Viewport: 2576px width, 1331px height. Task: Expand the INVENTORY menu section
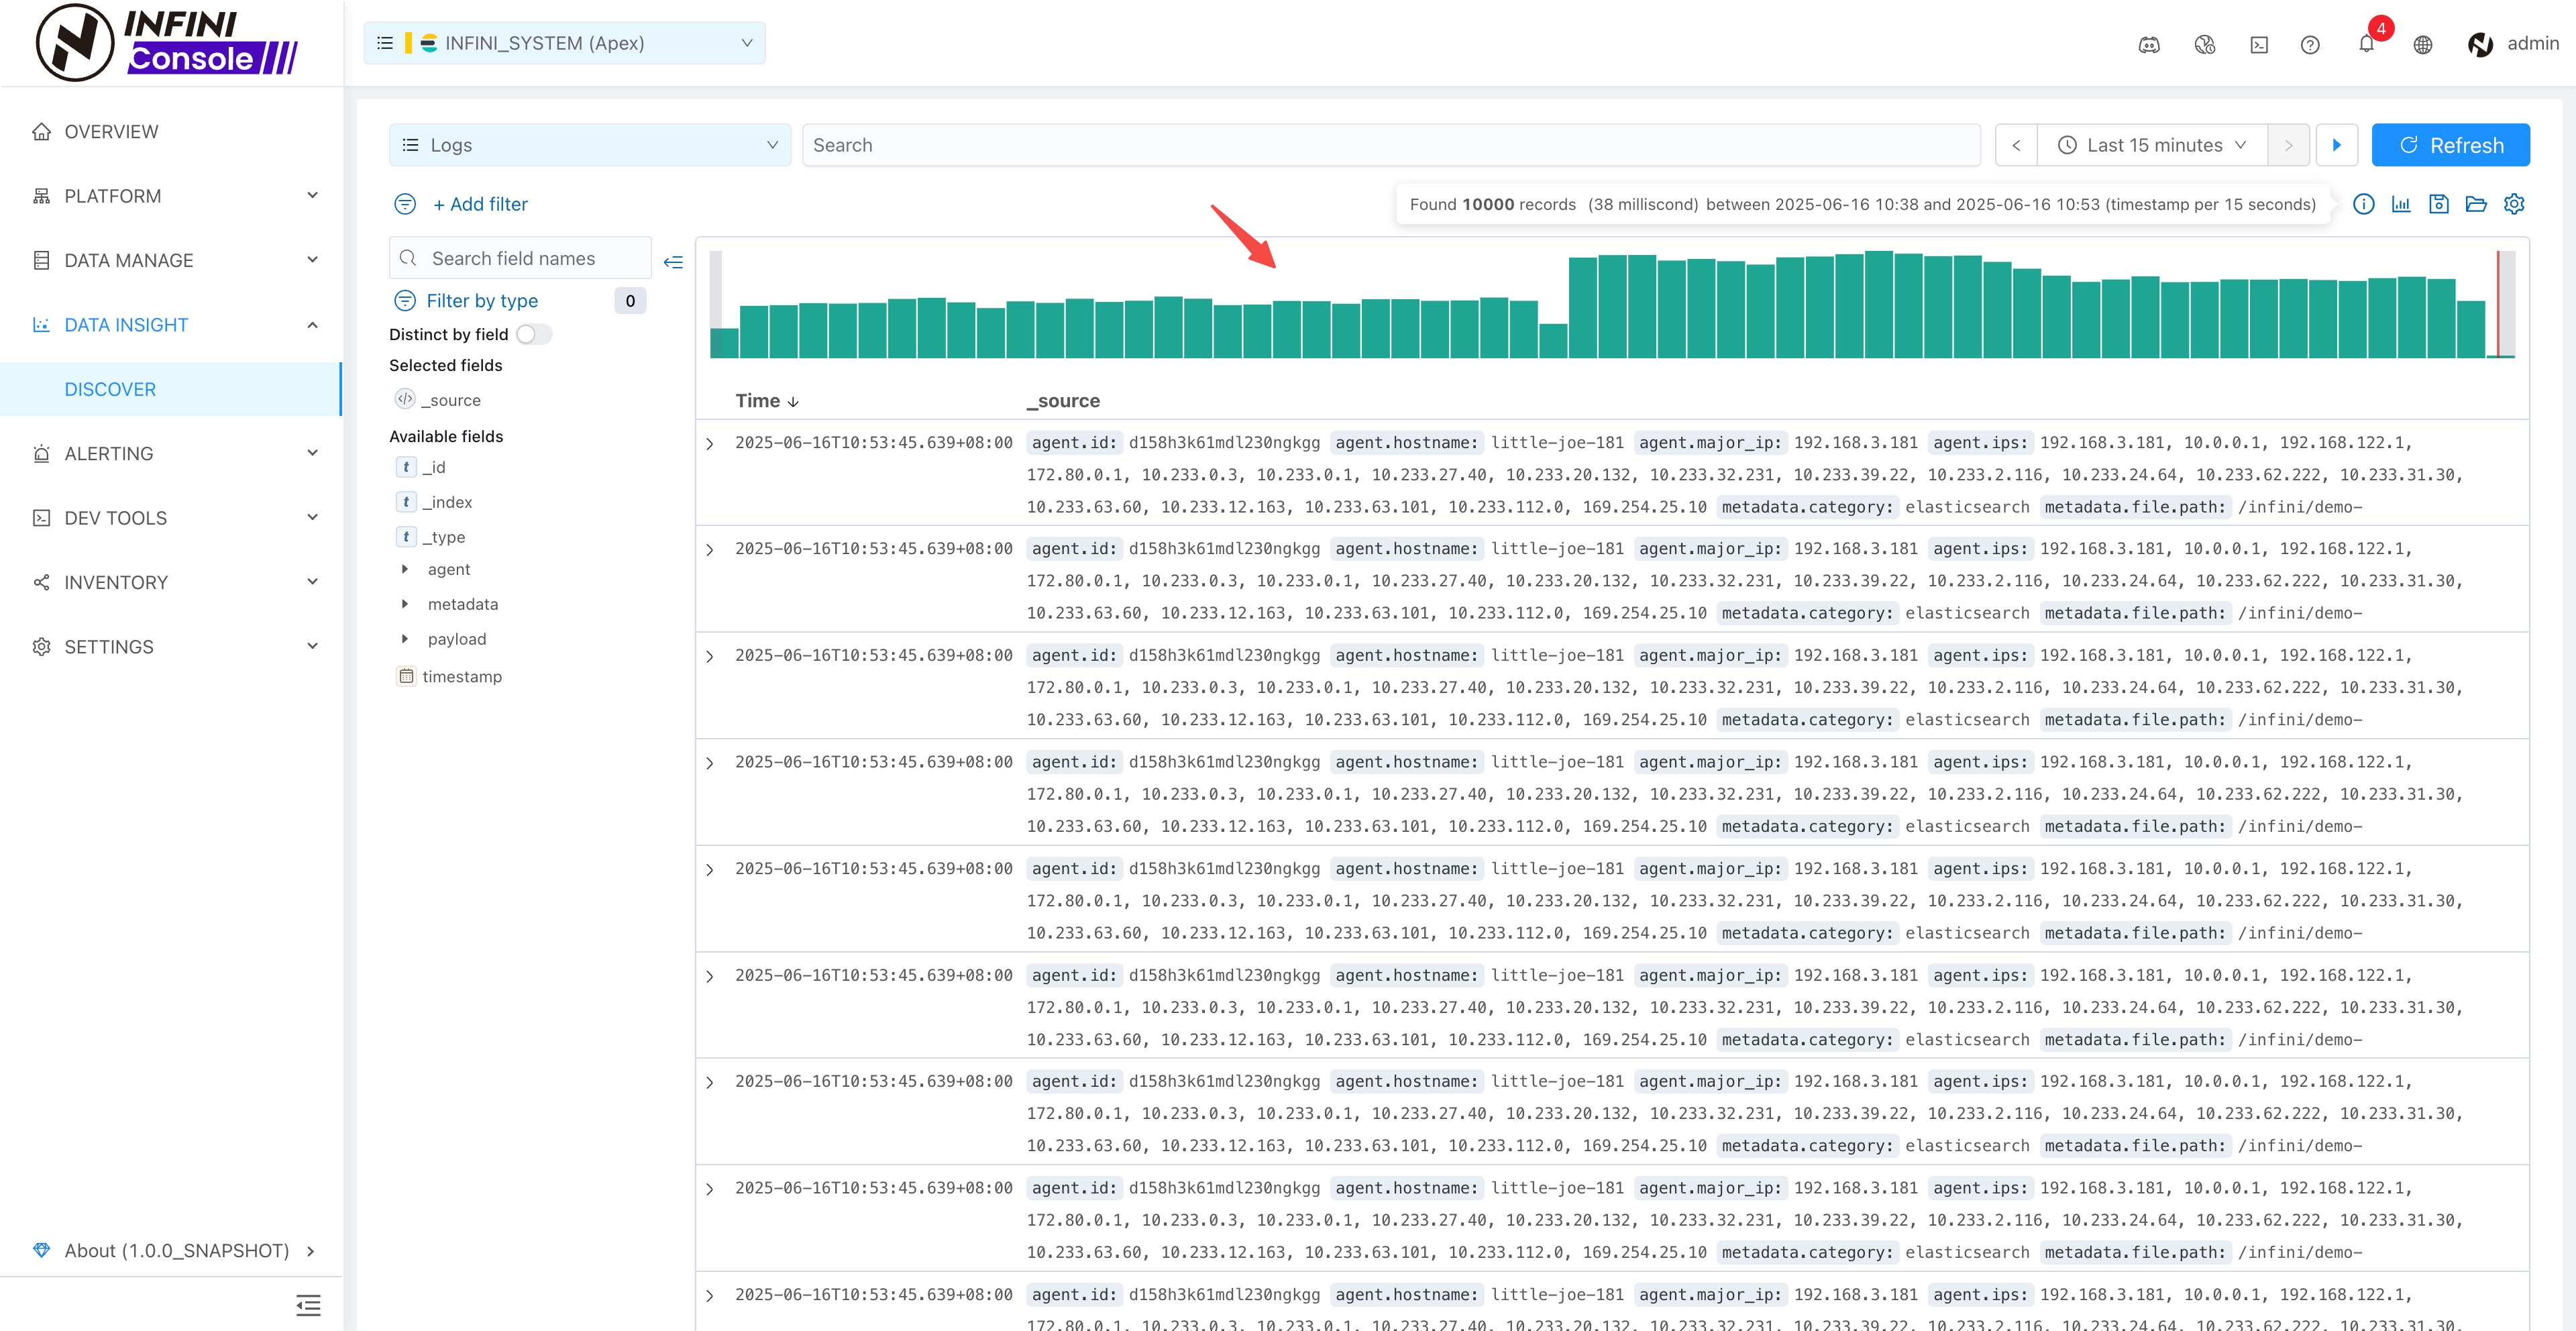tap(171, 582)
